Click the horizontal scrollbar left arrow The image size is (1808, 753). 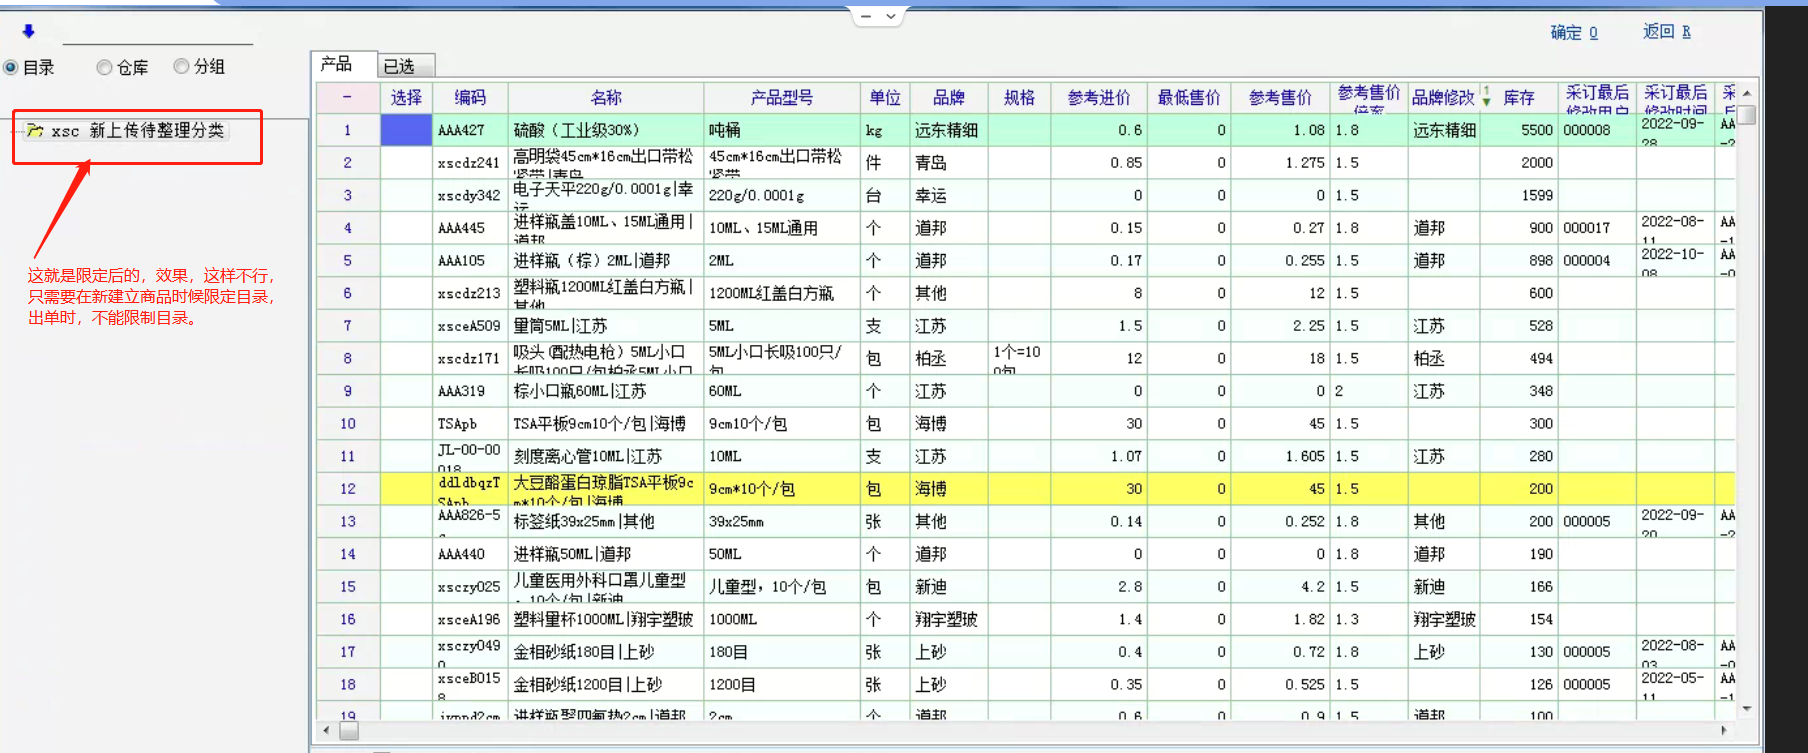tap(325, 730)
